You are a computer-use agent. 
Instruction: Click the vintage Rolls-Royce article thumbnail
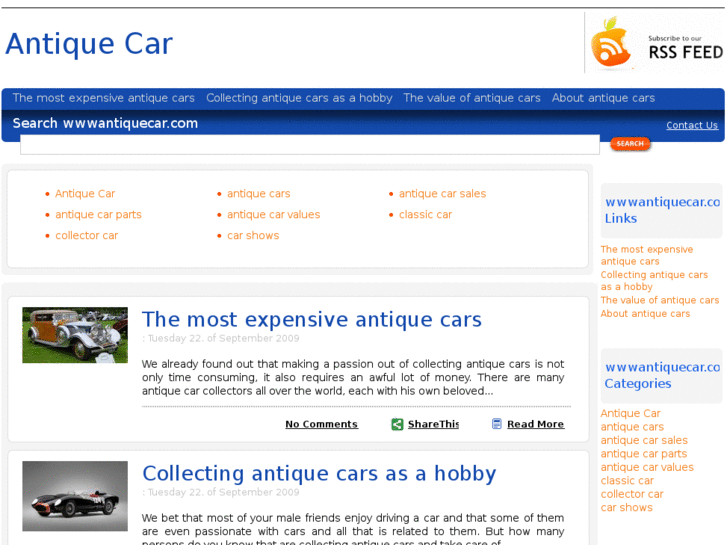[x=75, y=335]
